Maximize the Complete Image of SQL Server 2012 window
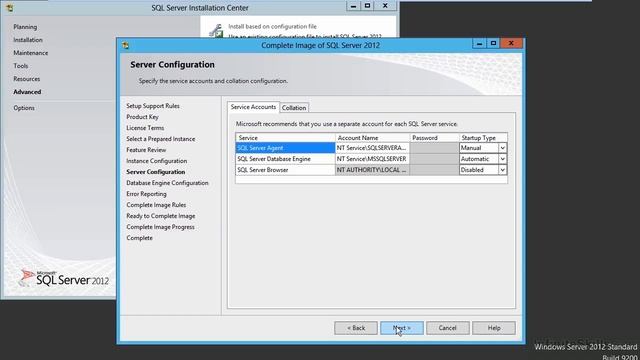640x360 pixels. (x=493, y=43)
